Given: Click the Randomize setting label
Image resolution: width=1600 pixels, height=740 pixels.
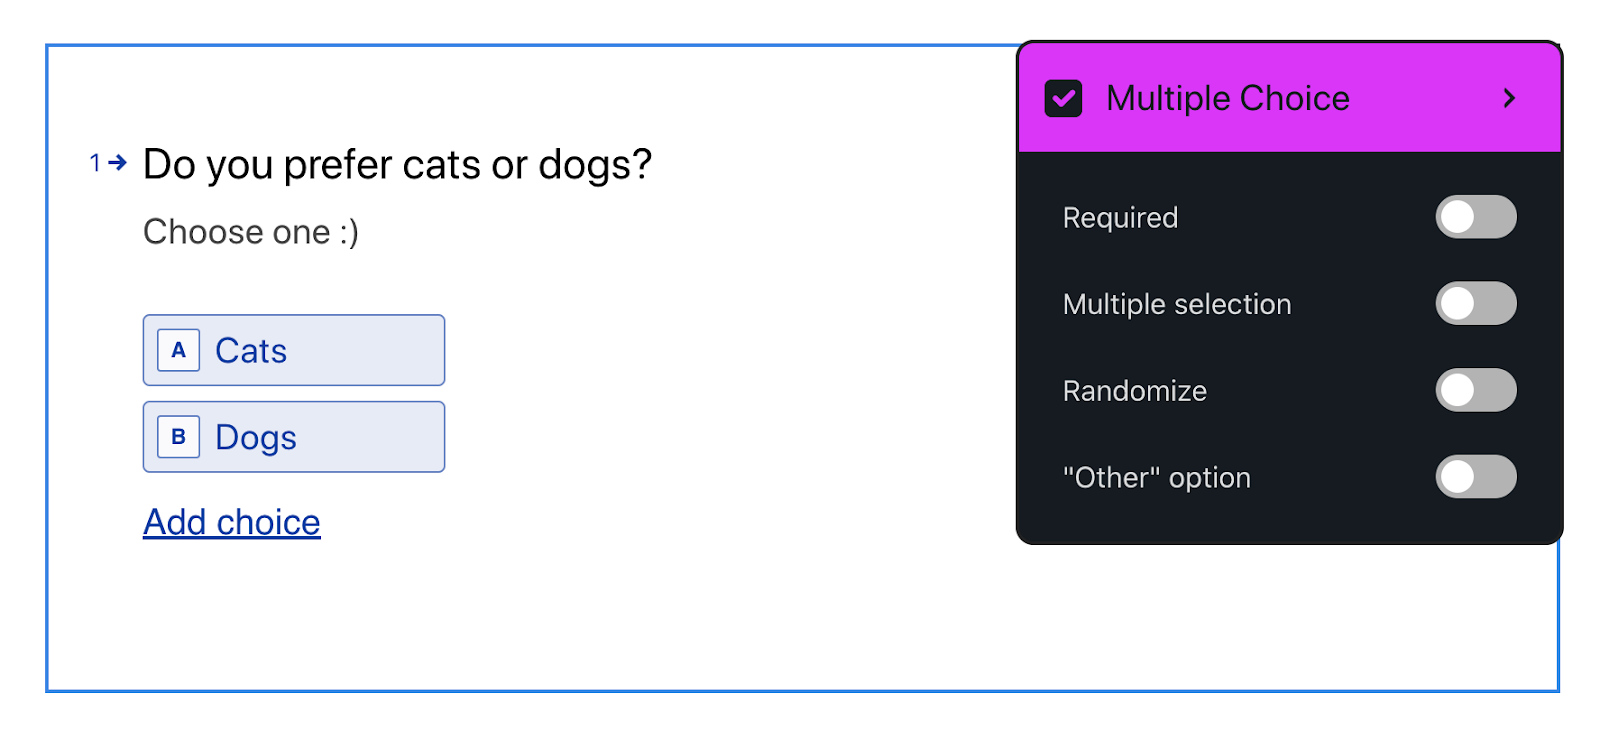Looking at the screenshot, I should pyautogui.click(x=1135, y=391).
